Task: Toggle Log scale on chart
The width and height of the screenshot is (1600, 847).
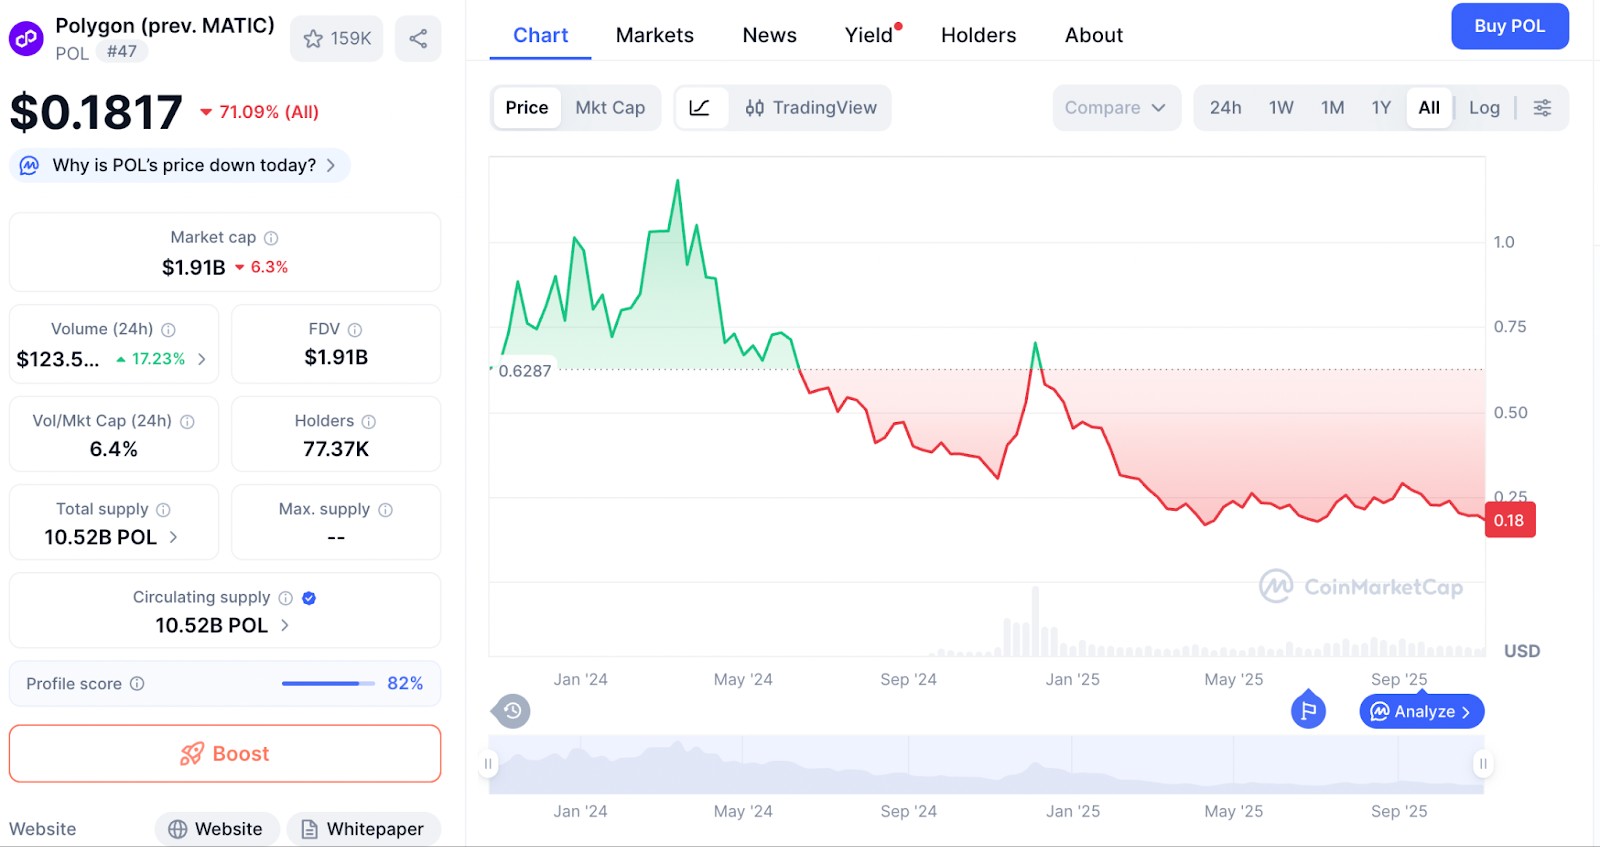Action: [x=1484, y=108]
